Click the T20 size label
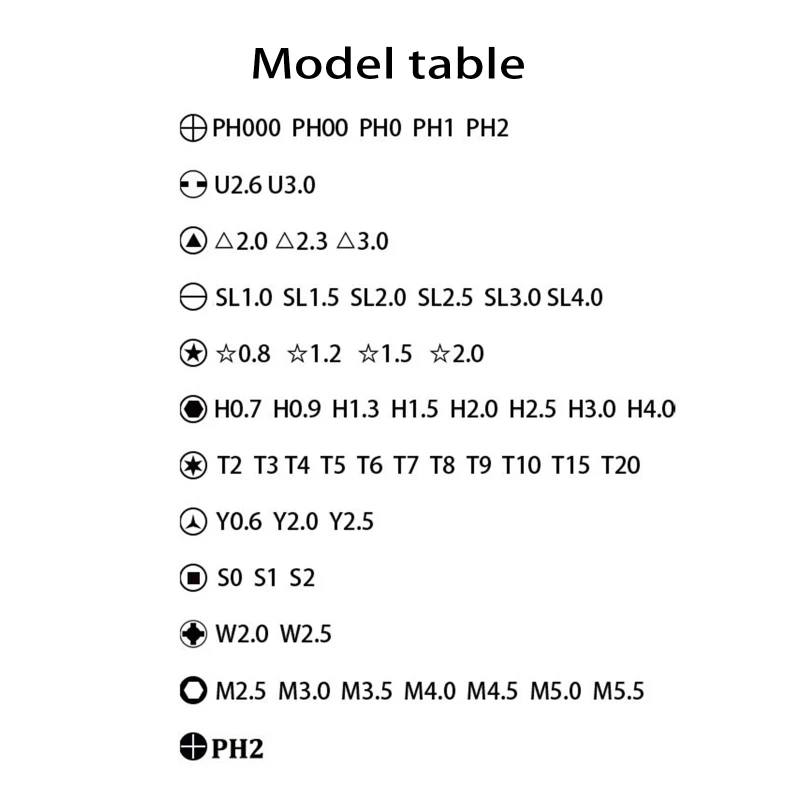The width and height of the screenshot is (800, 800). tap(620, 465)
